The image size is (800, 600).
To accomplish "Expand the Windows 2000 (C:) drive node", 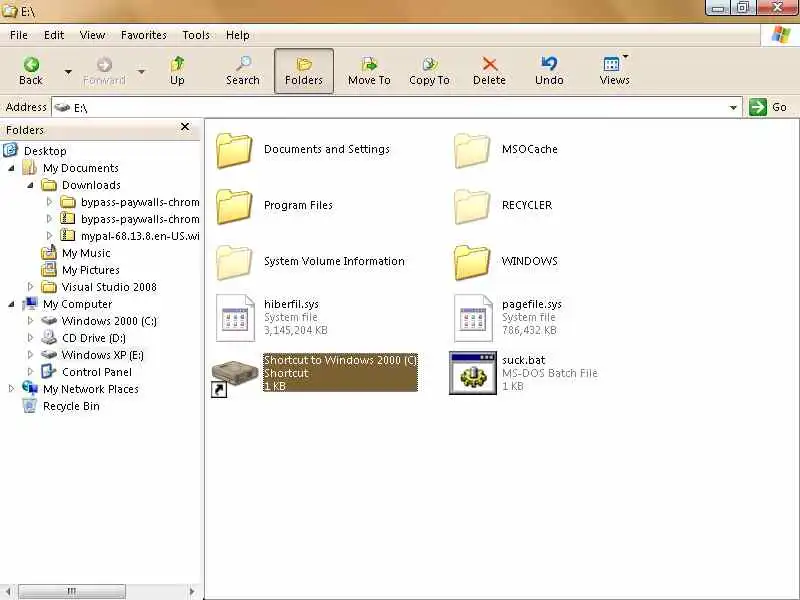I will click(x=30, y=321).
